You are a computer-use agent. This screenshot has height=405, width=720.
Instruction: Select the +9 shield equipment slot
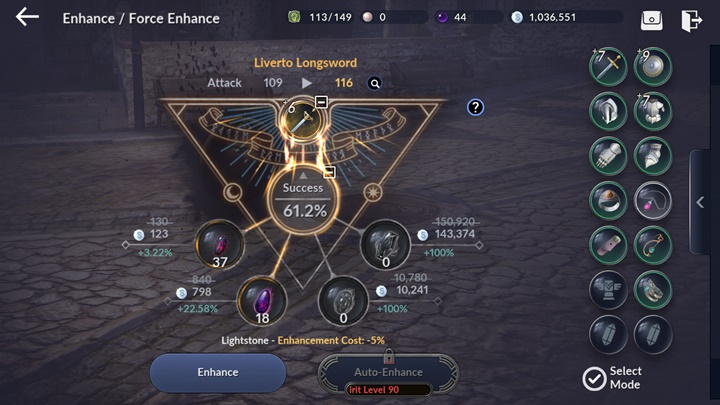tap(652, 67)
